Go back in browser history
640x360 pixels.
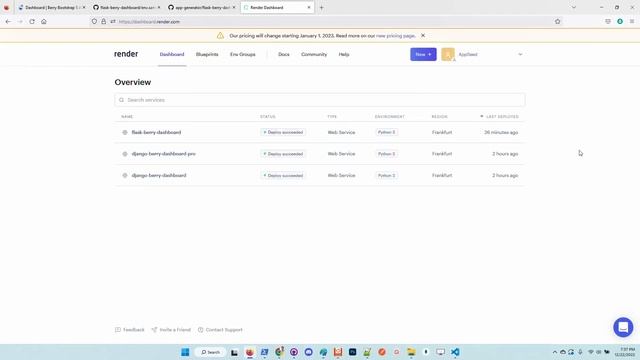pos(8,22)
